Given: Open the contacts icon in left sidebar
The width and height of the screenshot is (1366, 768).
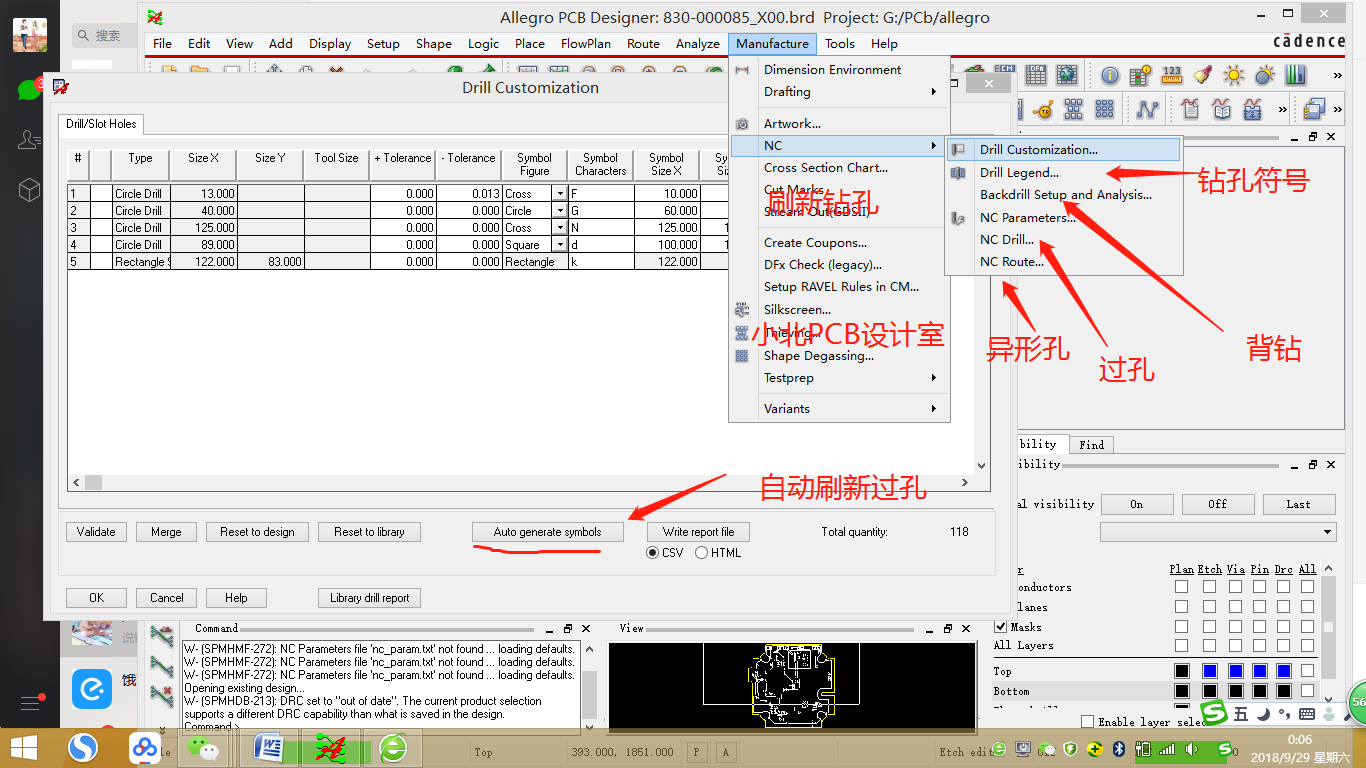Looking at the screenshot, I should tap(29, 140).
